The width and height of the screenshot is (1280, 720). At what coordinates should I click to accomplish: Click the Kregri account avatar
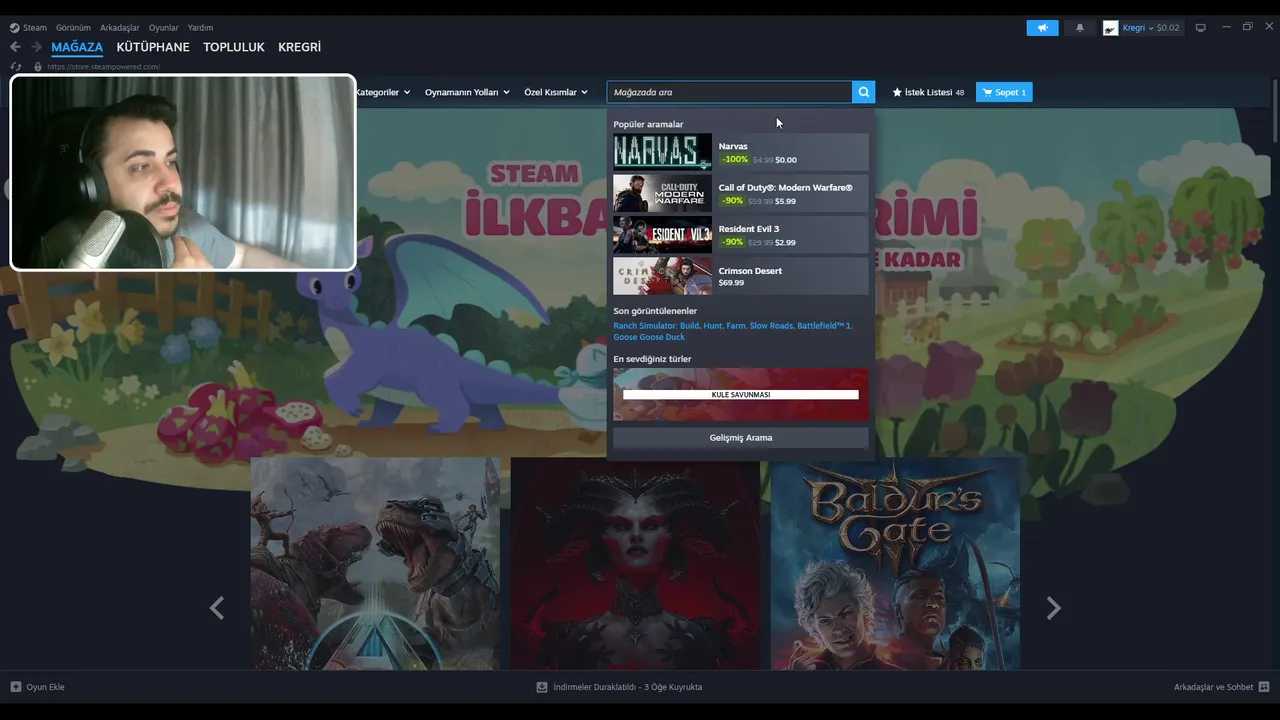click(1110, 28)
